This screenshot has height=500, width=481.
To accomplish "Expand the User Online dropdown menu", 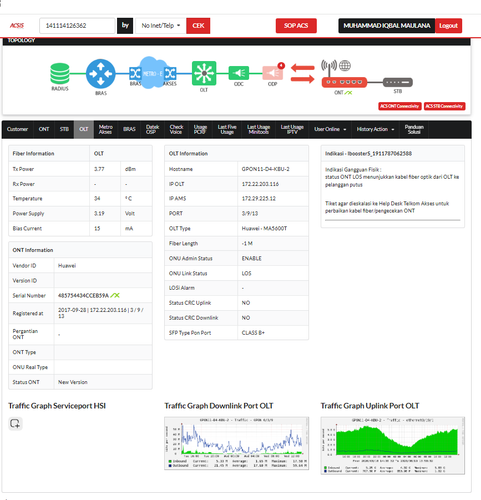I will point(330,129).
